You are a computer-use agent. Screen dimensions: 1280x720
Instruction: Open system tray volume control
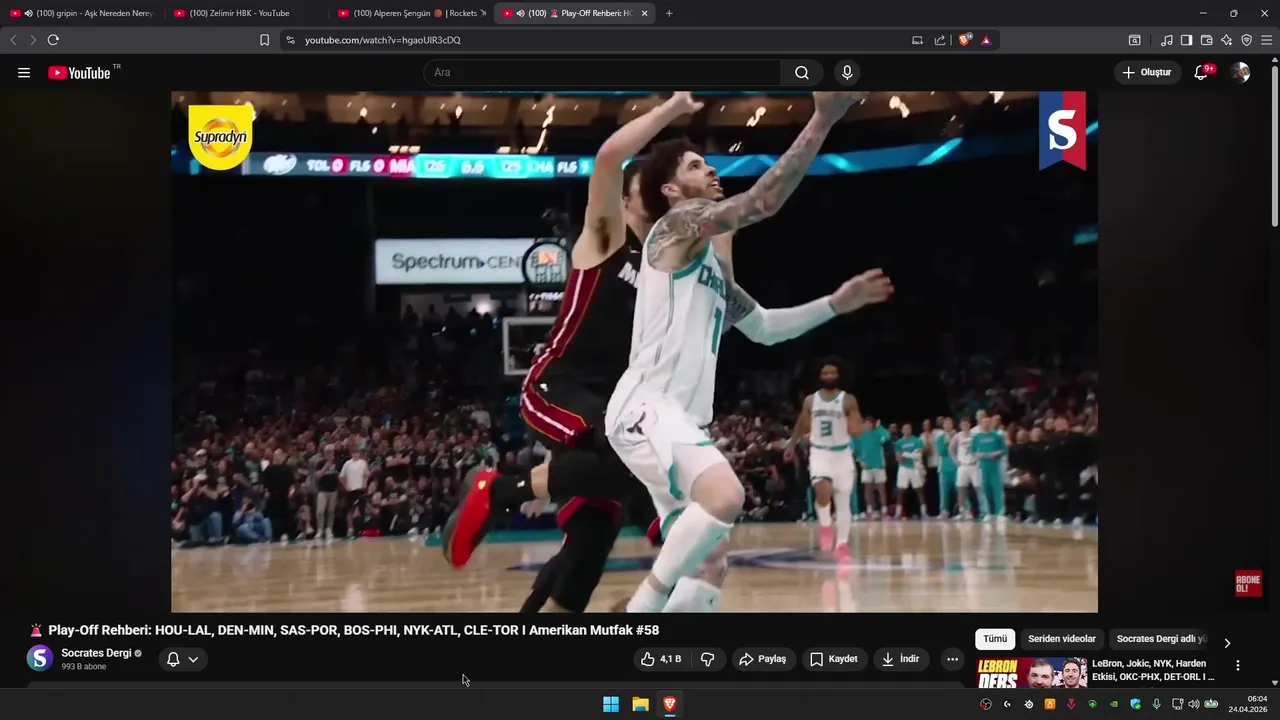(1193, 704)
